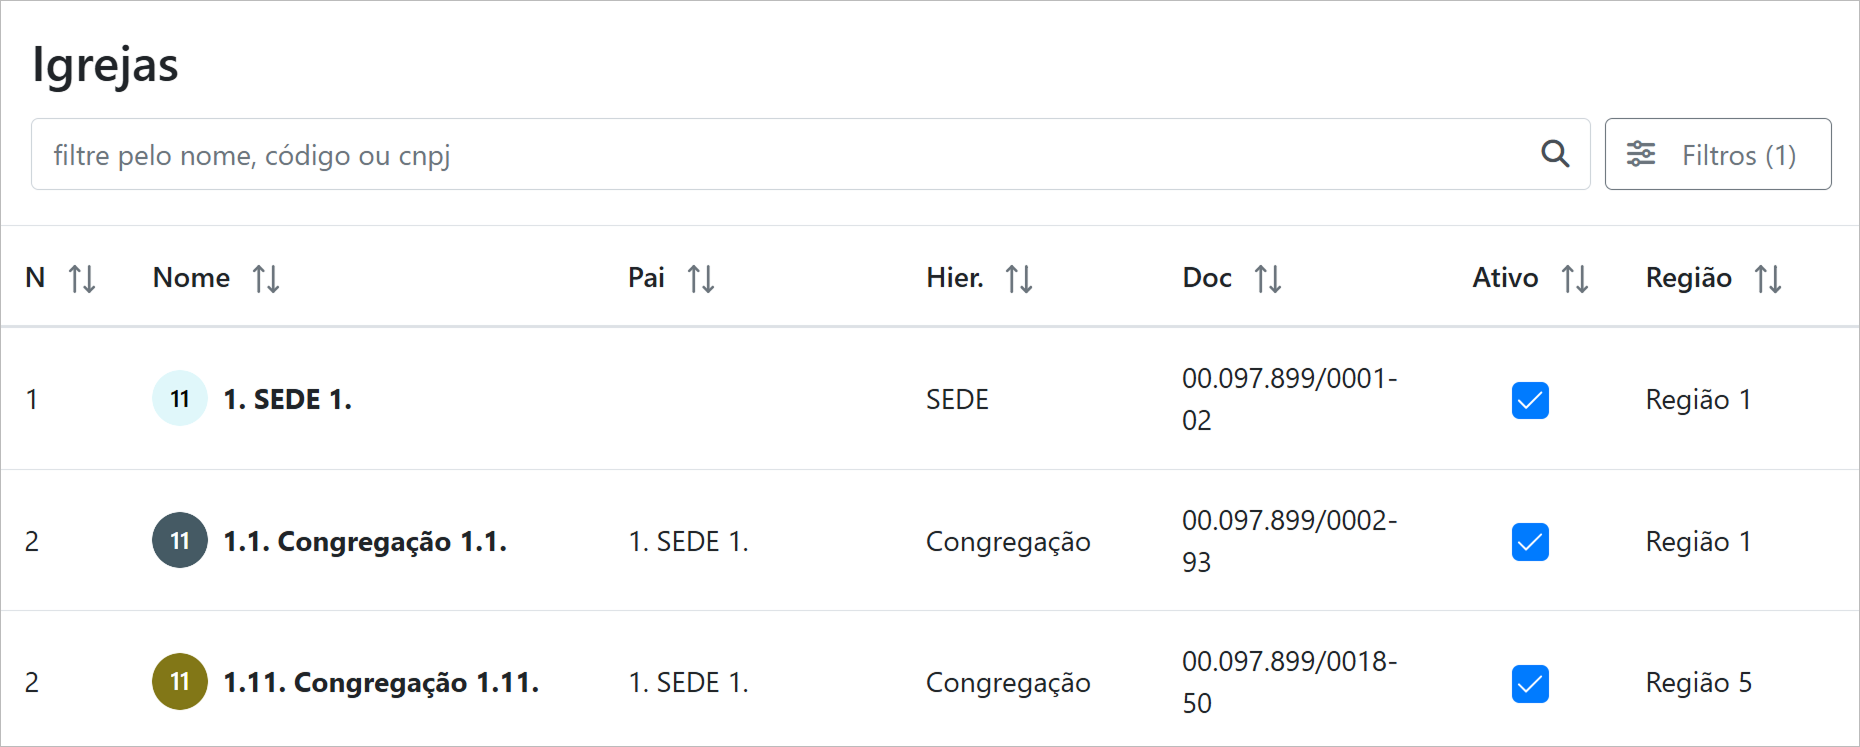Click the sliders icon beside Filtros
The image size is (1860, 747).
[x=1641, y=154]
